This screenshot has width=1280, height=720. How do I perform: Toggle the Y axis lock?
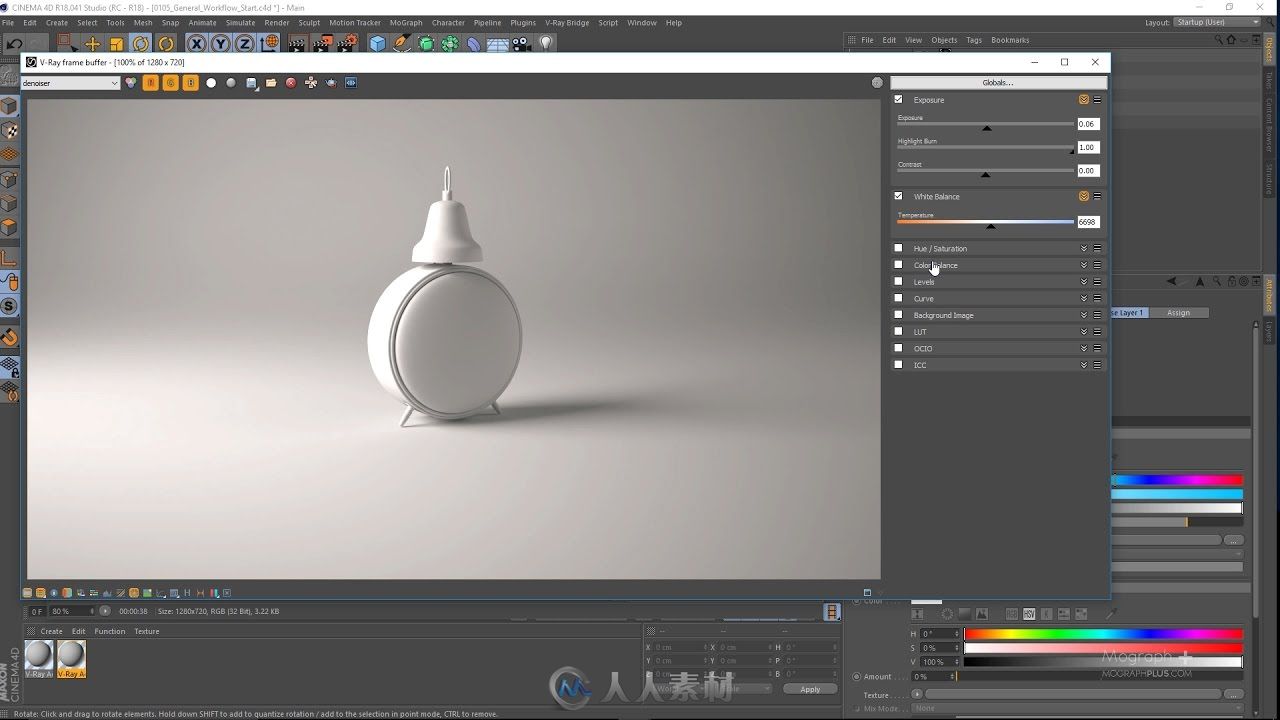click(x=221, y=43)
